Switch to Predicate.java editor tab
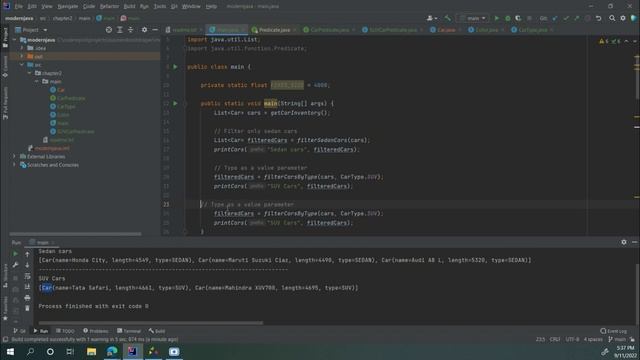This screenshot has height=360, width=640. 274,30
